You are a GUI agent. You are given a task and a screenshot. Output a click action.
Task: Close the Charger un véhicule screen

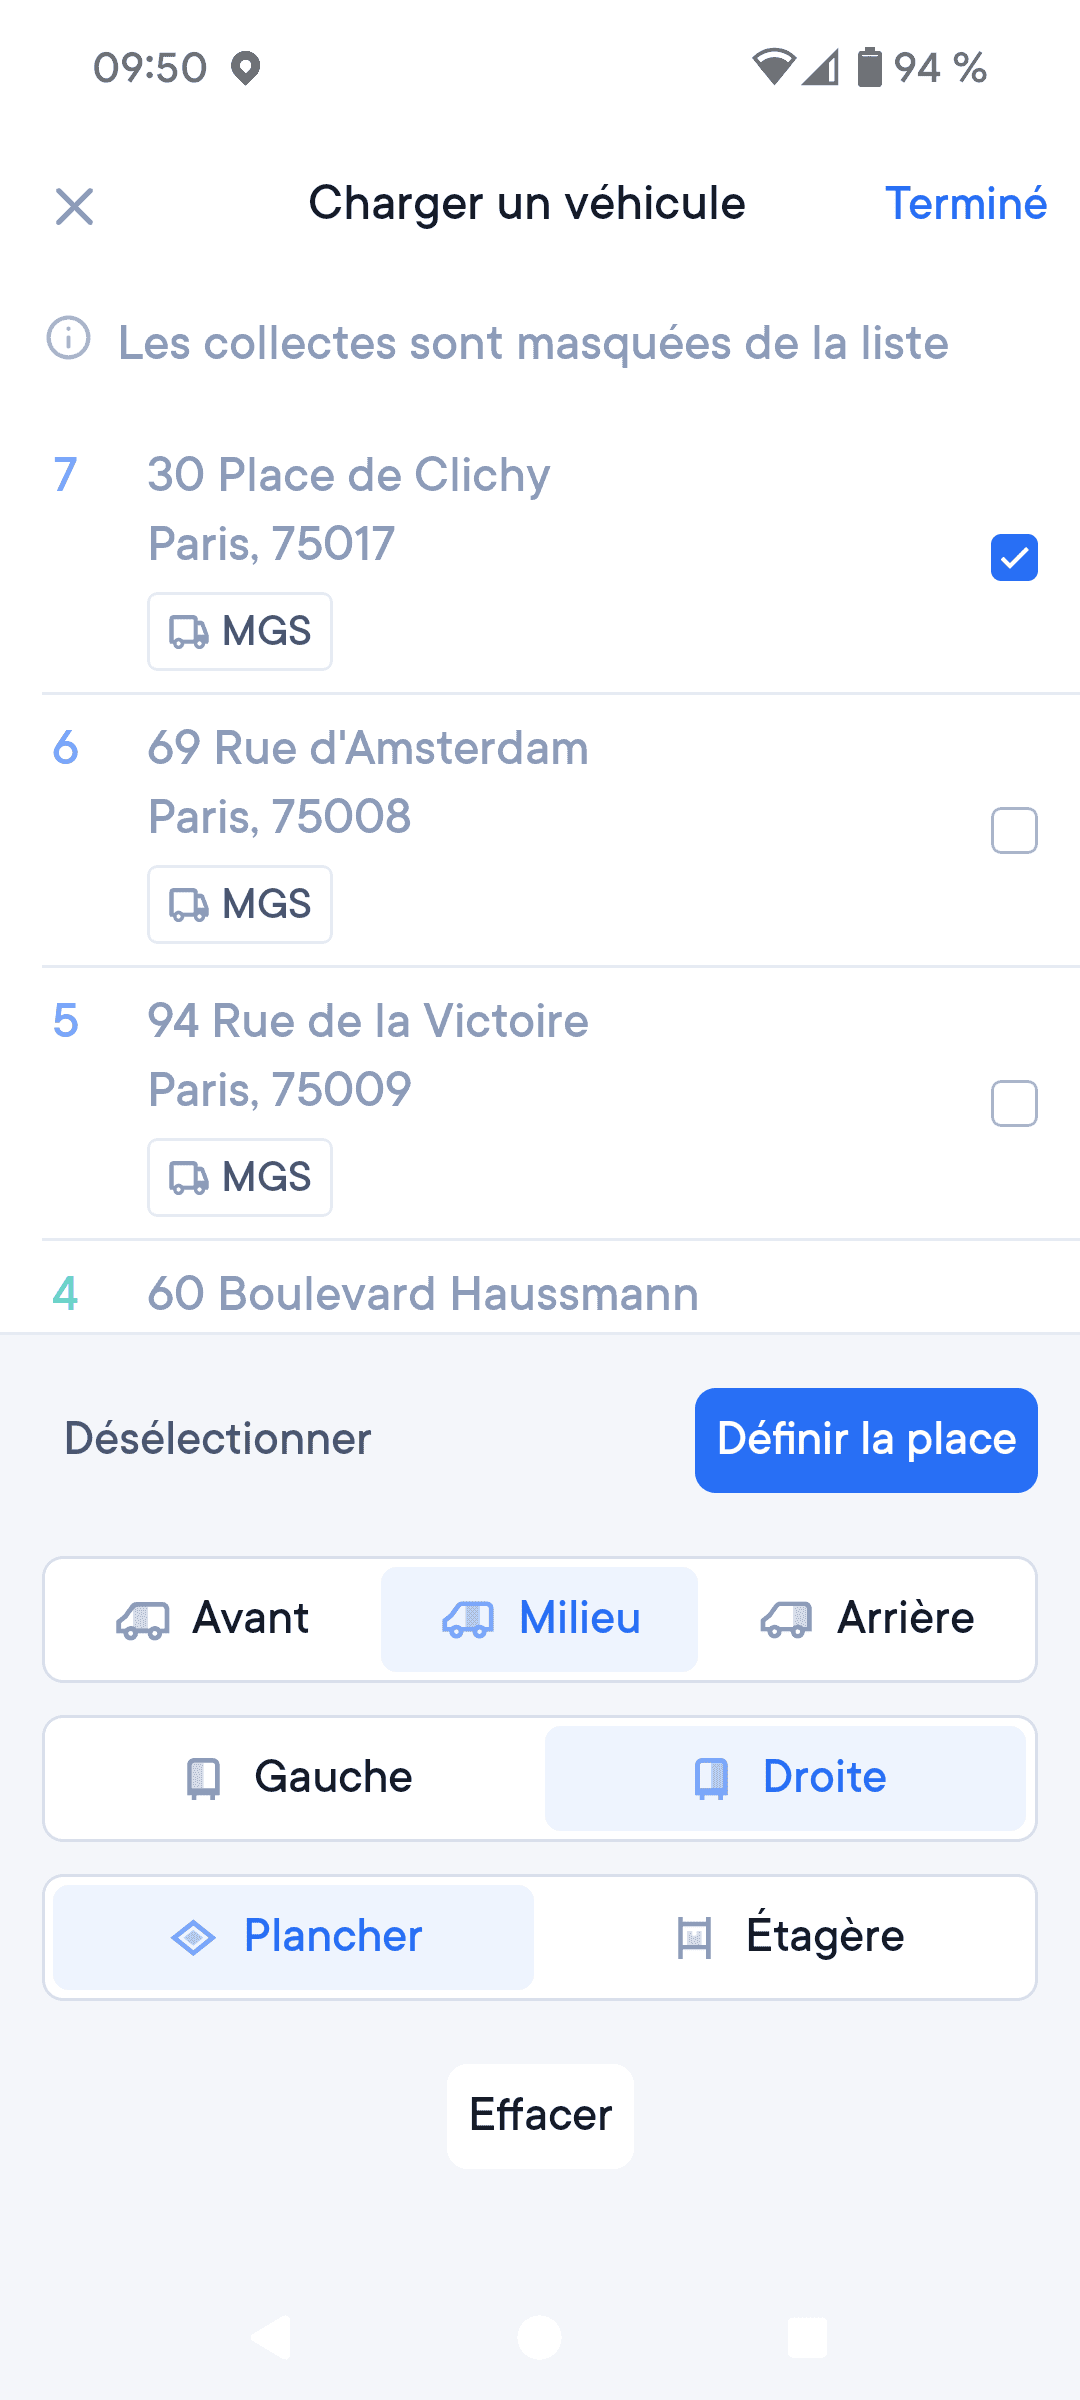(x=74, y=207)
